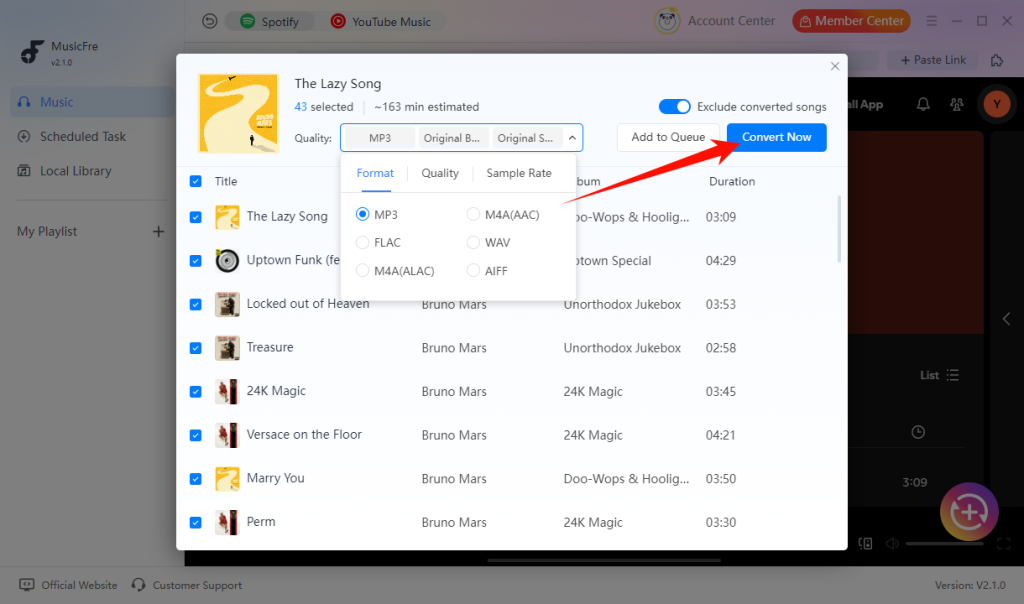Mute the volume with speaker icon
This screenshot has width=1024, height=604.
pyautogui.click(x=892, y=543)
